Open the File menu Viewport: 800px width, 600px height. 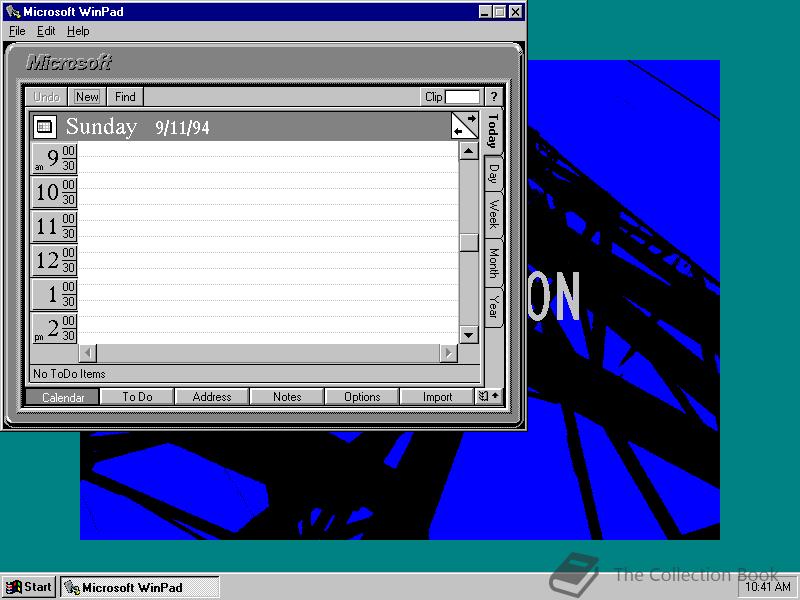[17, 31]
